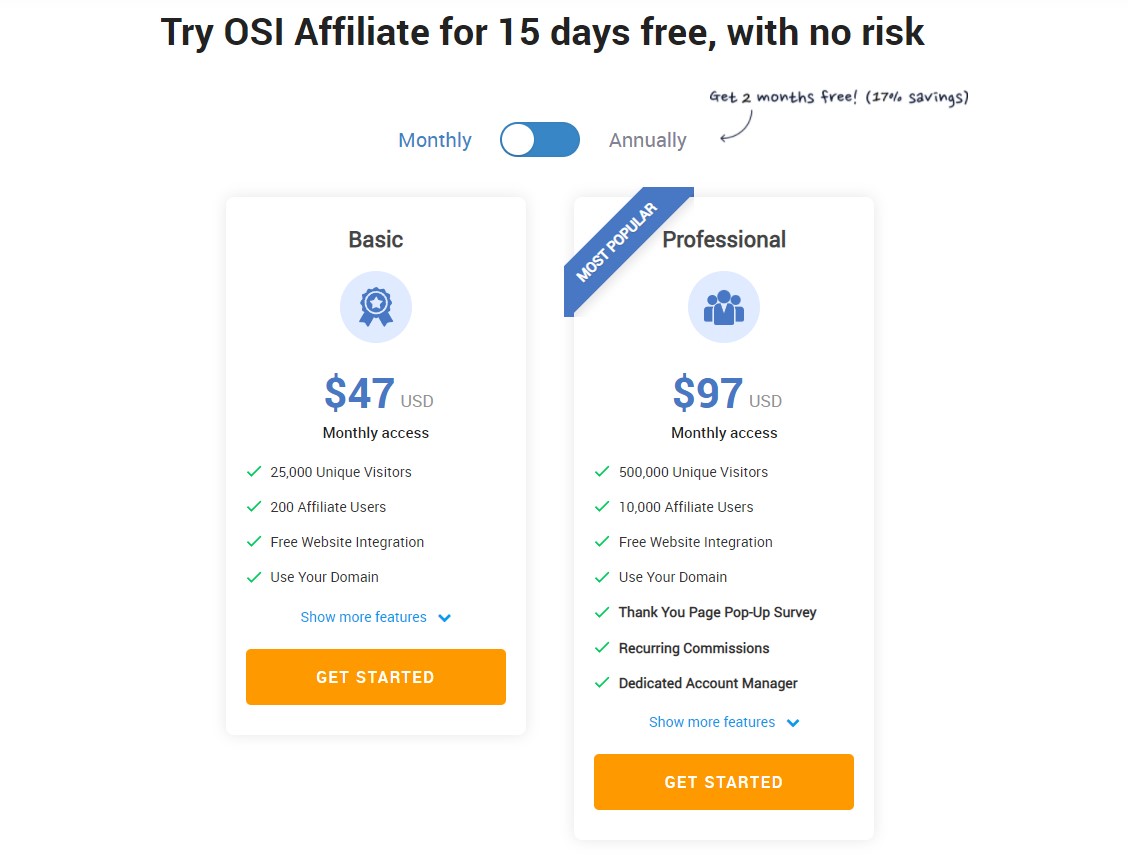The image size is (1128, 861).
Task: Click checkmark beside Dedicated Account Manager
Action: pos(602,683)
